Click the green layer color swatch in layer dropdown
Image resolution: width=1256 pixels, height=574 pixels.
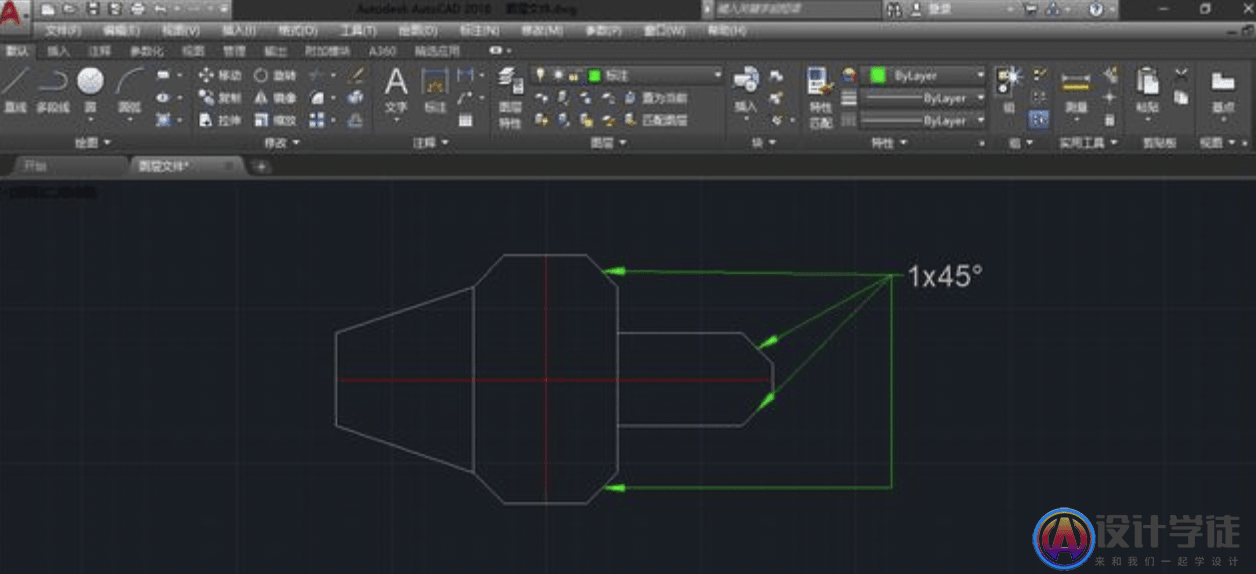click(594, 75)
